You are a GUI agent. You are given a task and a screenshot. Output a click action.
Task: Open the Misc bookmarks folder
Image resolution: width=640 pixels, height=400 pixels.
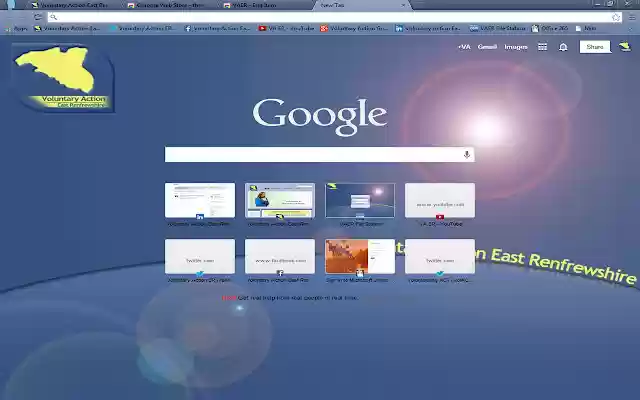pos(586,29)
